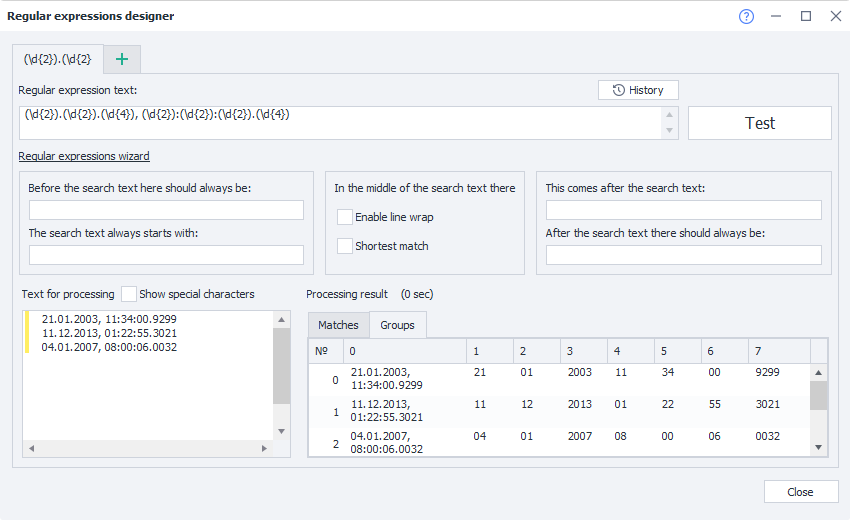Click 'search text always starts with' field
Viewport: 850px width, 520px height.
166,255
